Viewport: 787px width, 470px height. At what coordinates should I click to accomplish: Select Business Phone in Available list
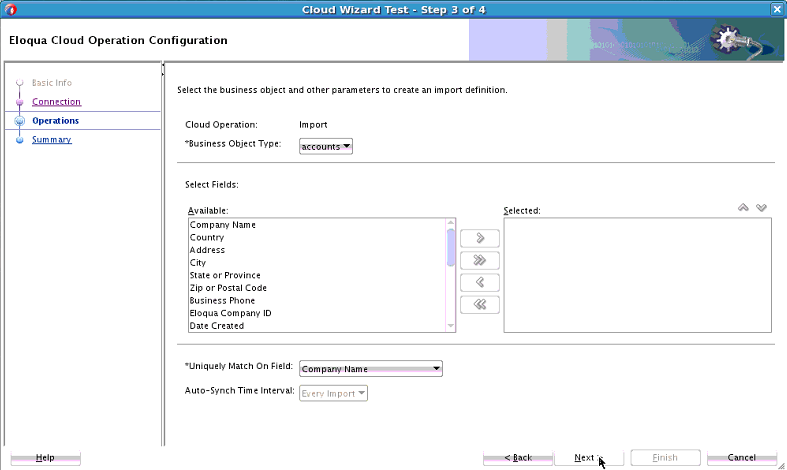click(x=317, y=300)
